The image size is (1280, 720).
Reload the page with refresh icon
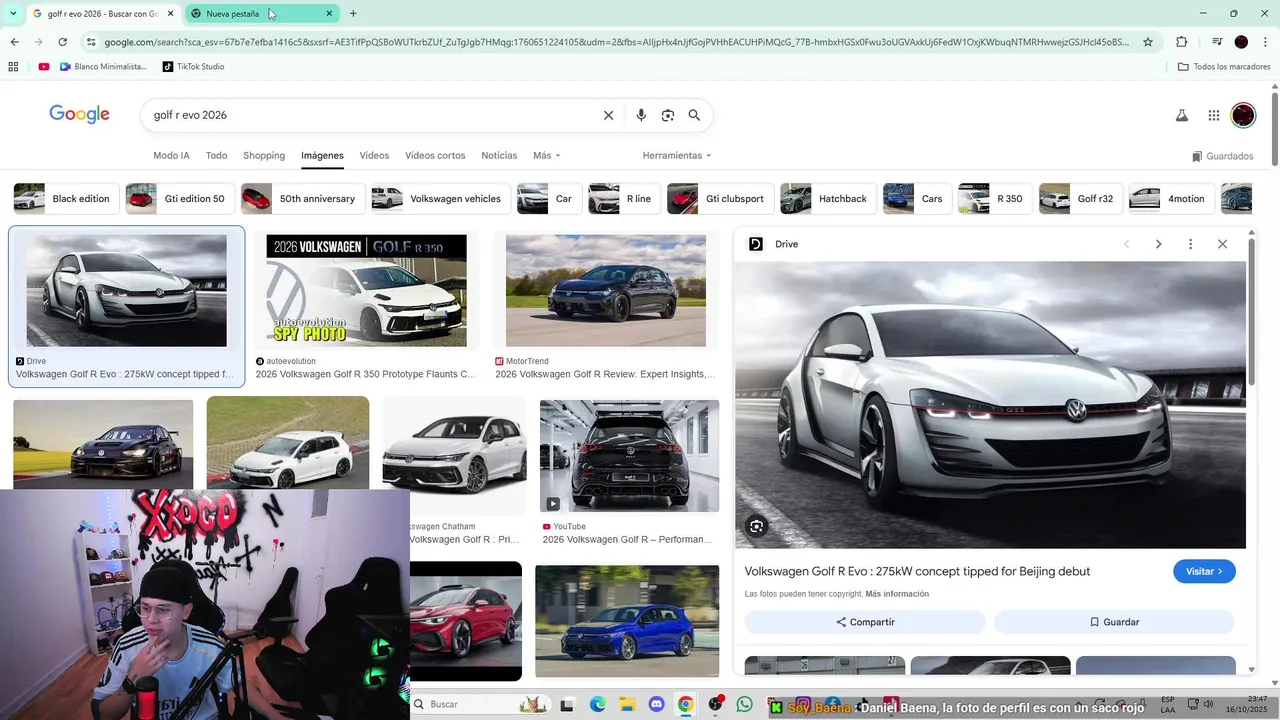[x=62, y=42]
